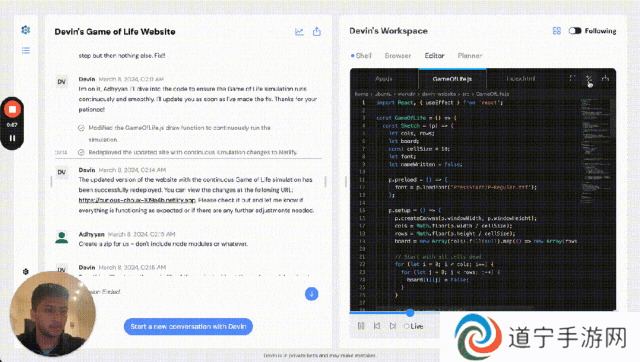Open the Devin logo in the sidebar
The image size is (640, 362).
coord(26,30)
